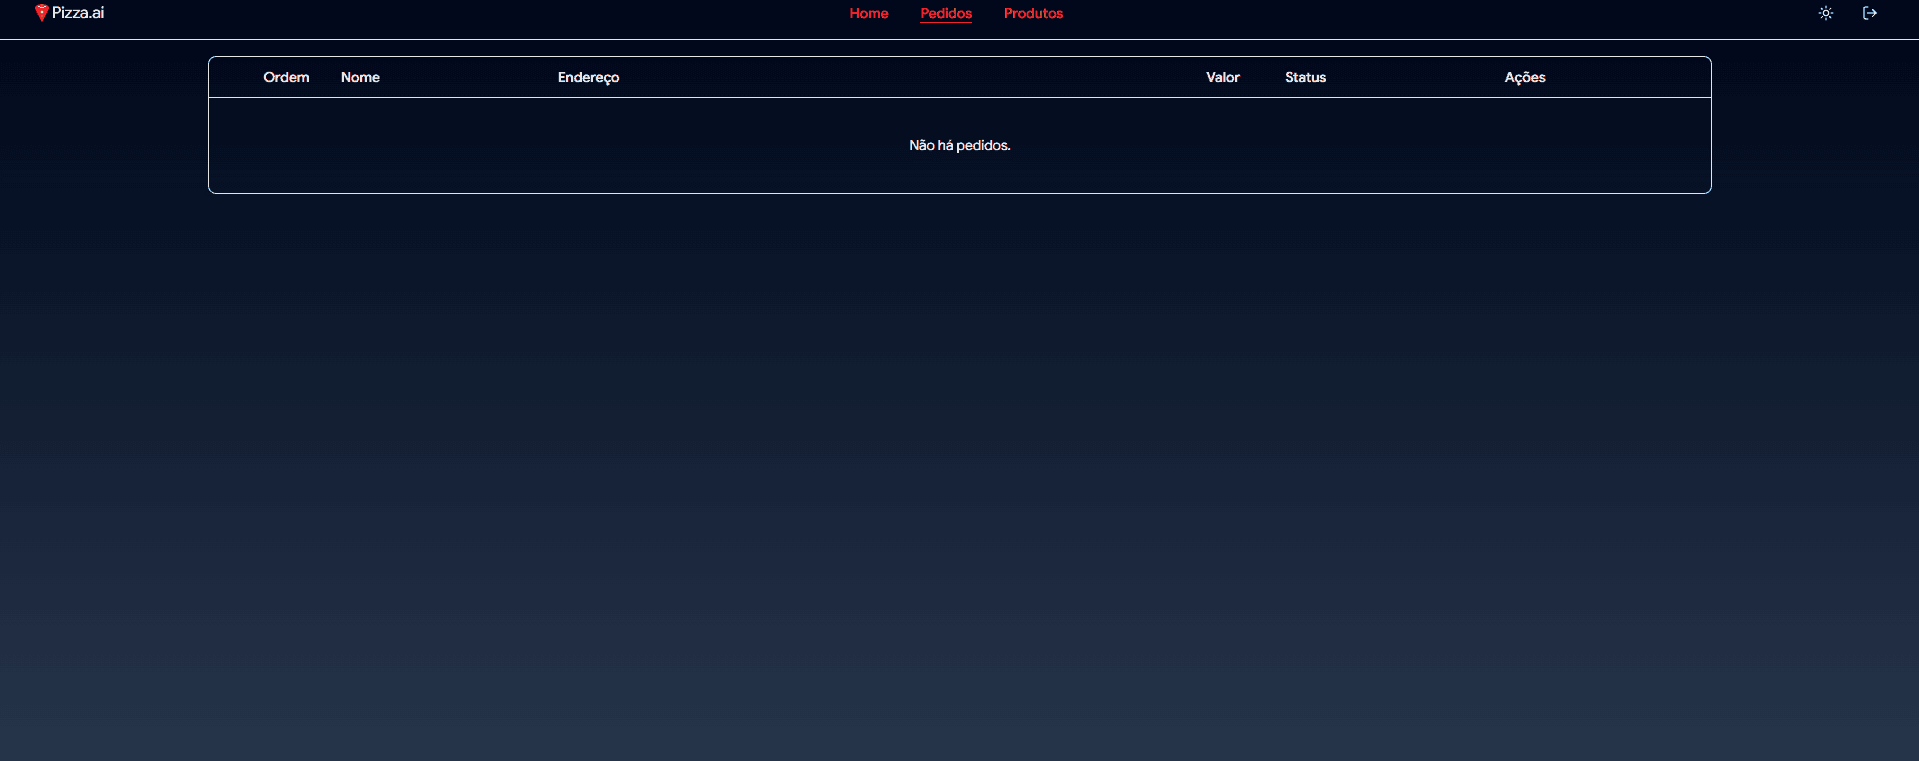Click the 'Não há pedidos.' empty message
Screen dimensions: 1919x761
[959, 145]
